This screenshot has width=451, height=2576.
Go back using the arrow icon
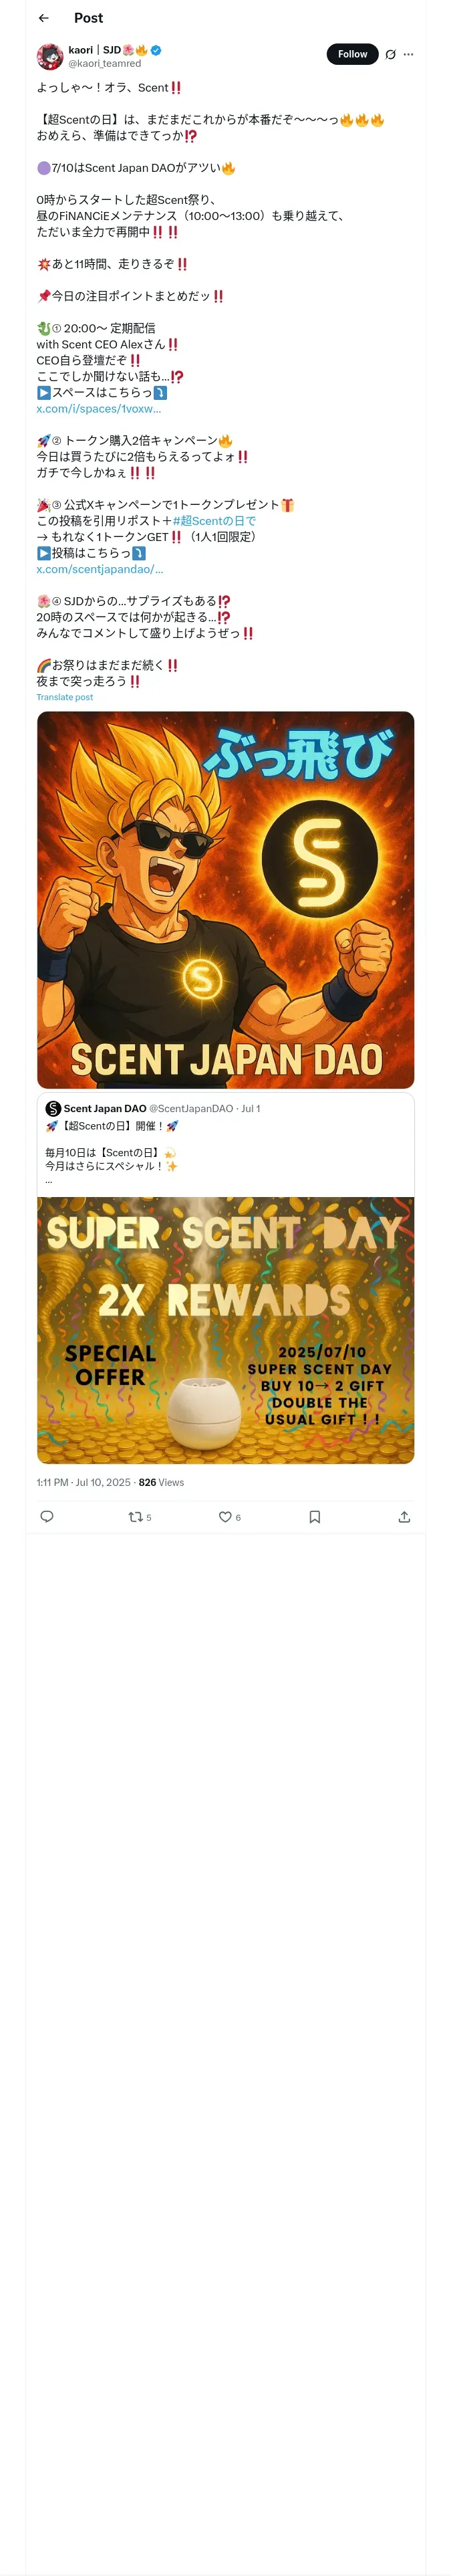[44, 18]
